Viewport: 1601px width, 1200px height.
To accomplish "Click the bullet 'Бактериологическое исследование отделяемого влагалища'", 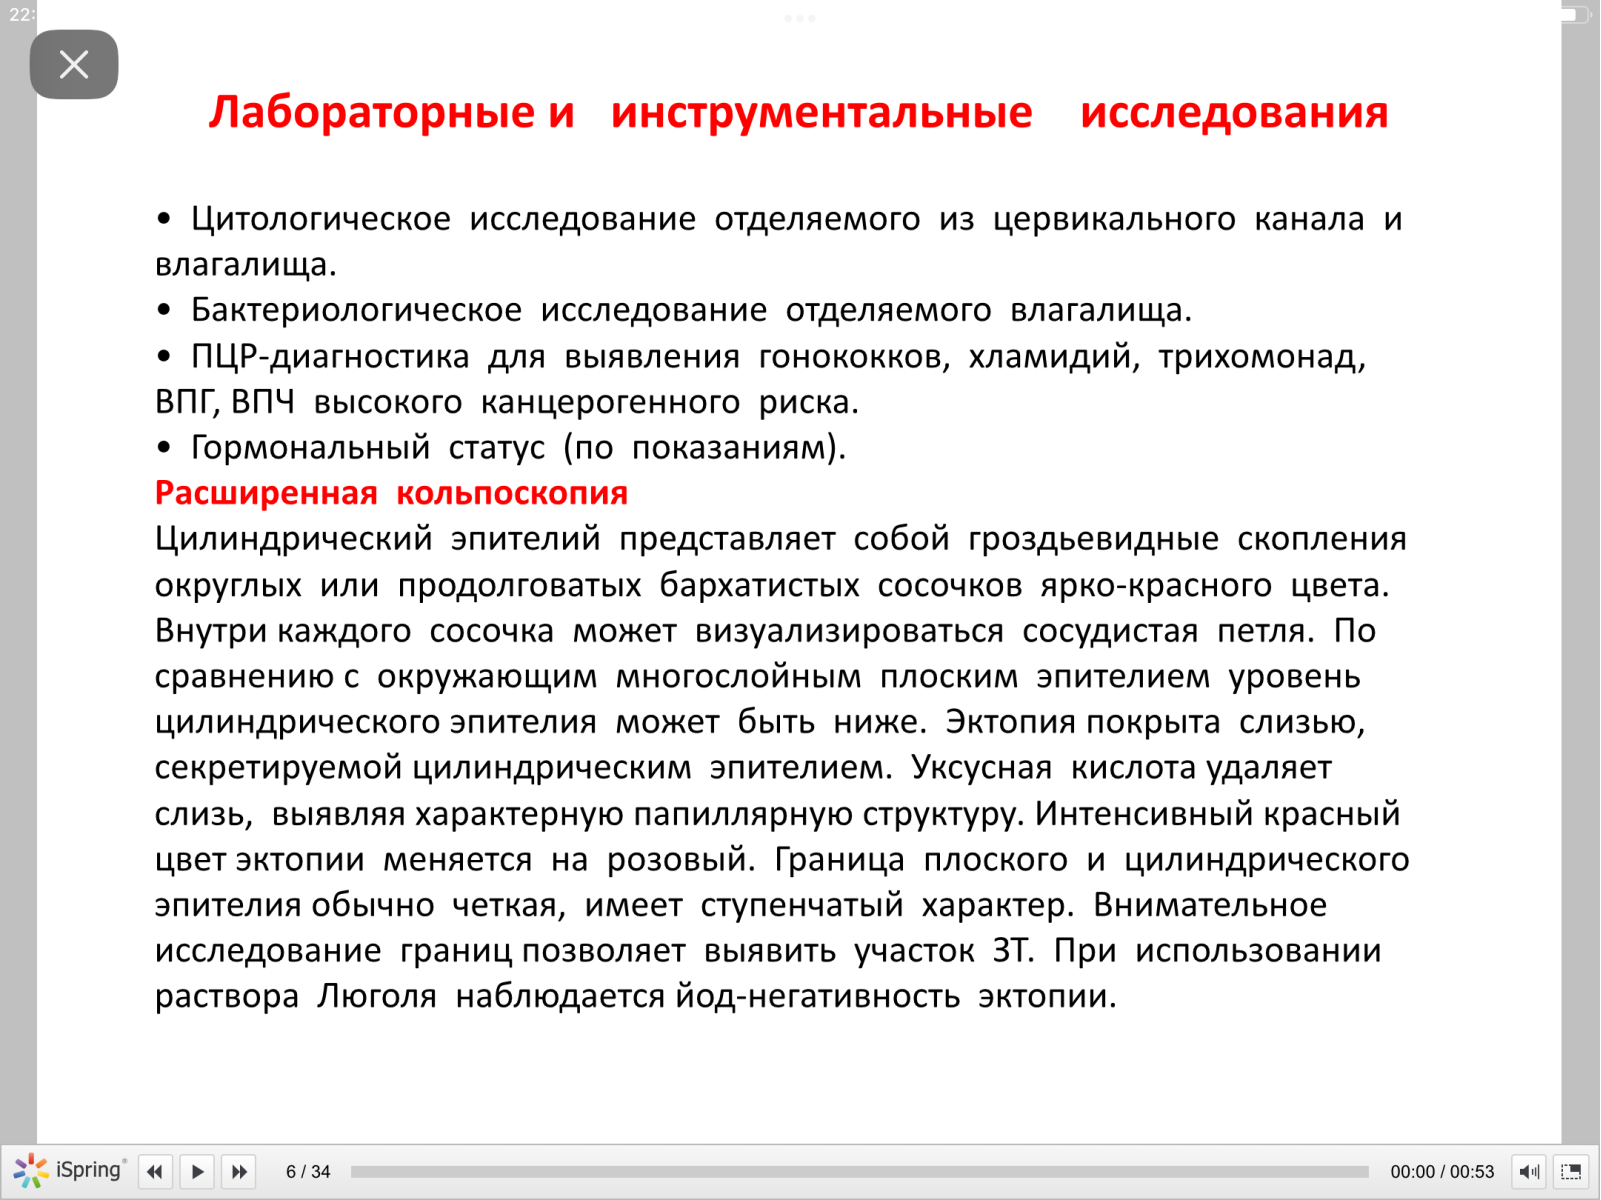I will [x=673, y=310].
